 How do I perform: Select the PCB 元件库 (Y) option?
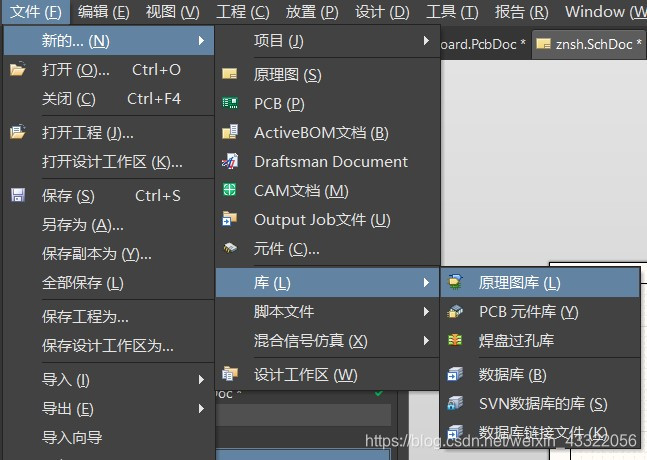click(540, 311)
